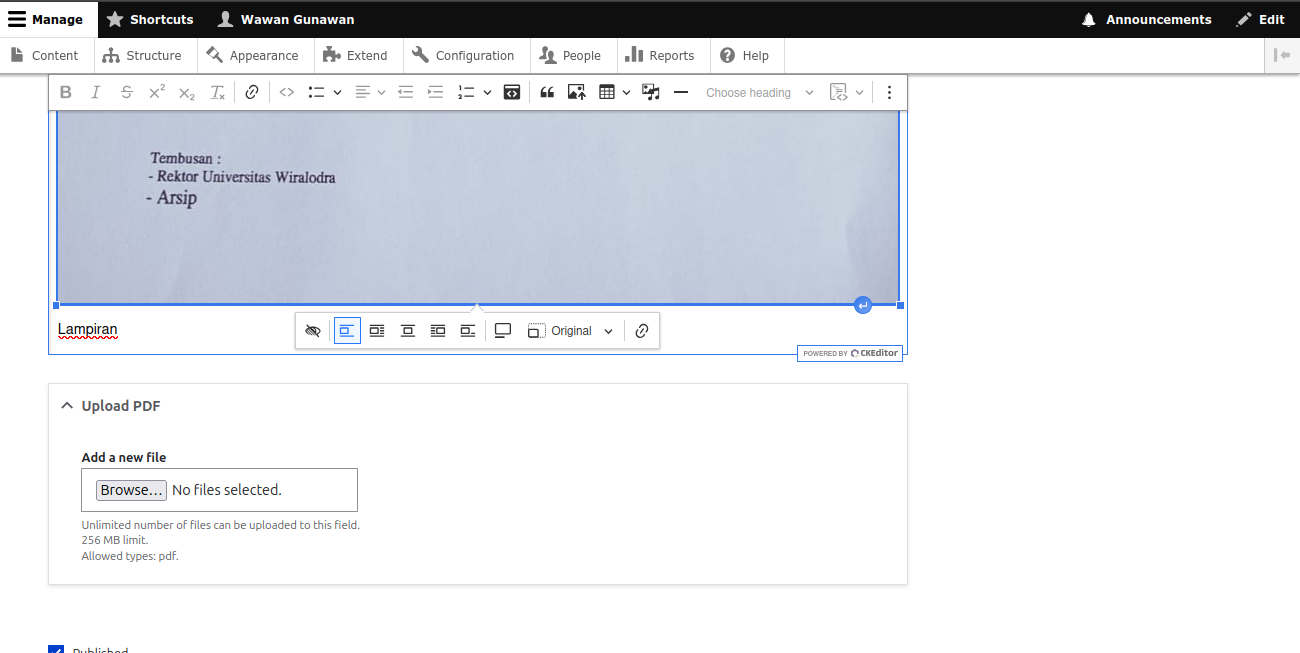Toggle decorative image alt text
Screen dimensions: 1300x653
313,331
